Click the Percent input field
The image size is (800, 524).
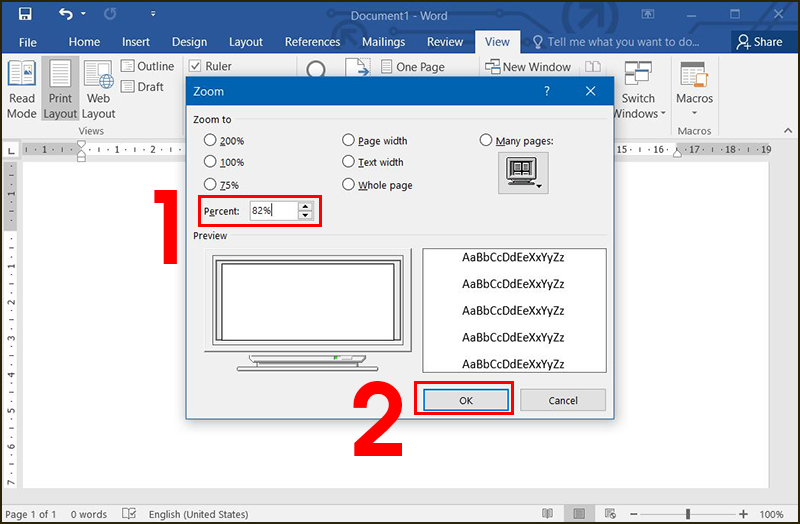(273, 211)
